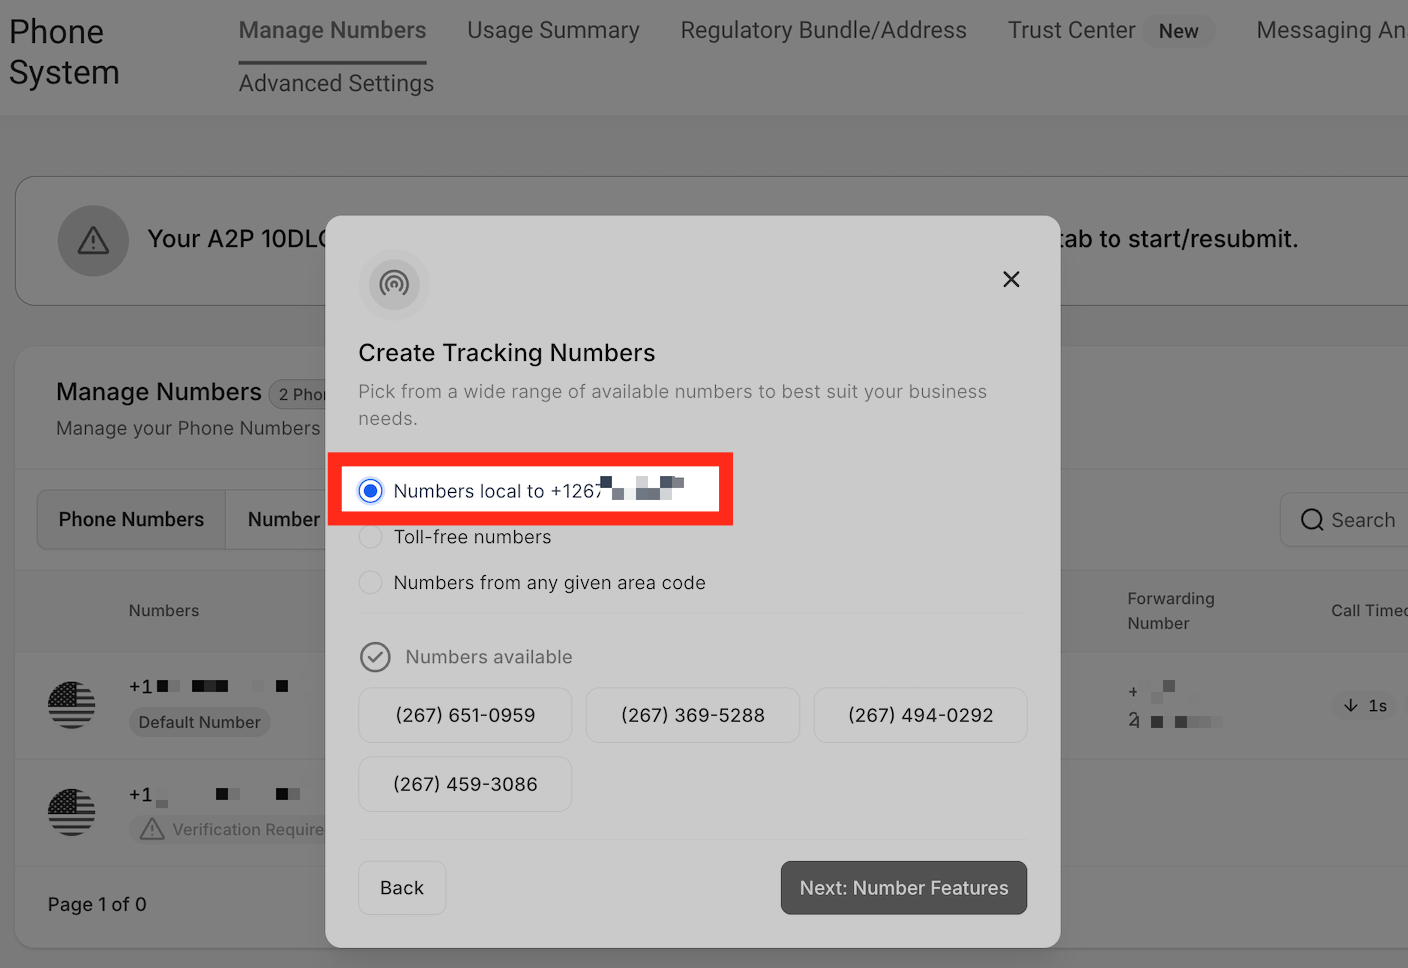Click the search magnifier icon
Viewport: 1408px width, 968px height.
pyautogui.click(x=1312, y=519)
